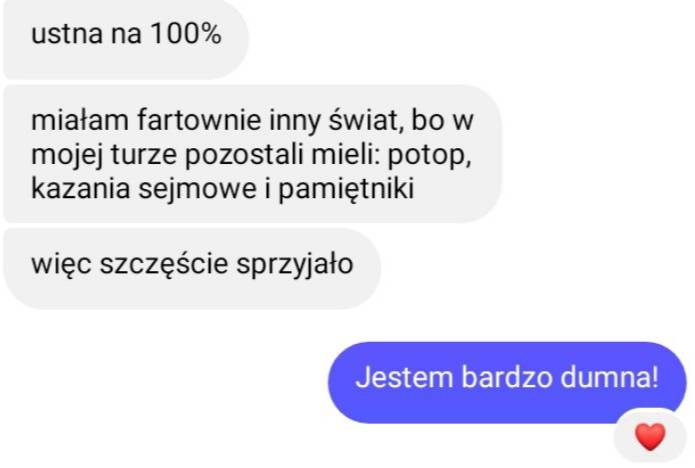Image resolution: width=695 pixels, height=468 pixels.
Task: Click the word "potop," in the message
Action: [x=429, y=155]
